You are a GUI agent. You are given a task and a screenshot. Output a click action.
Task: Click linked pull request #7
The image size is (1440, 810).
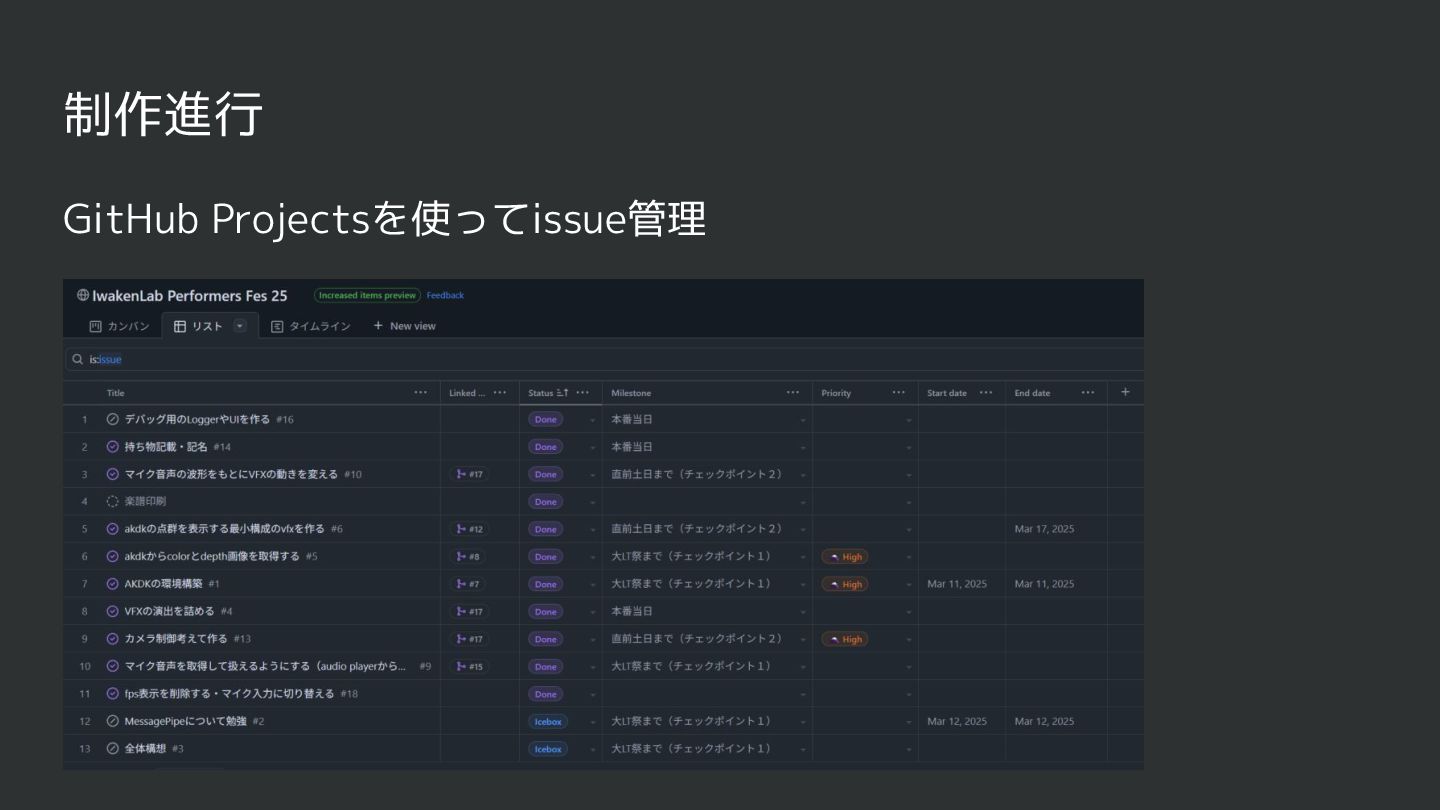pyautogui.click(x=467, y=584)
